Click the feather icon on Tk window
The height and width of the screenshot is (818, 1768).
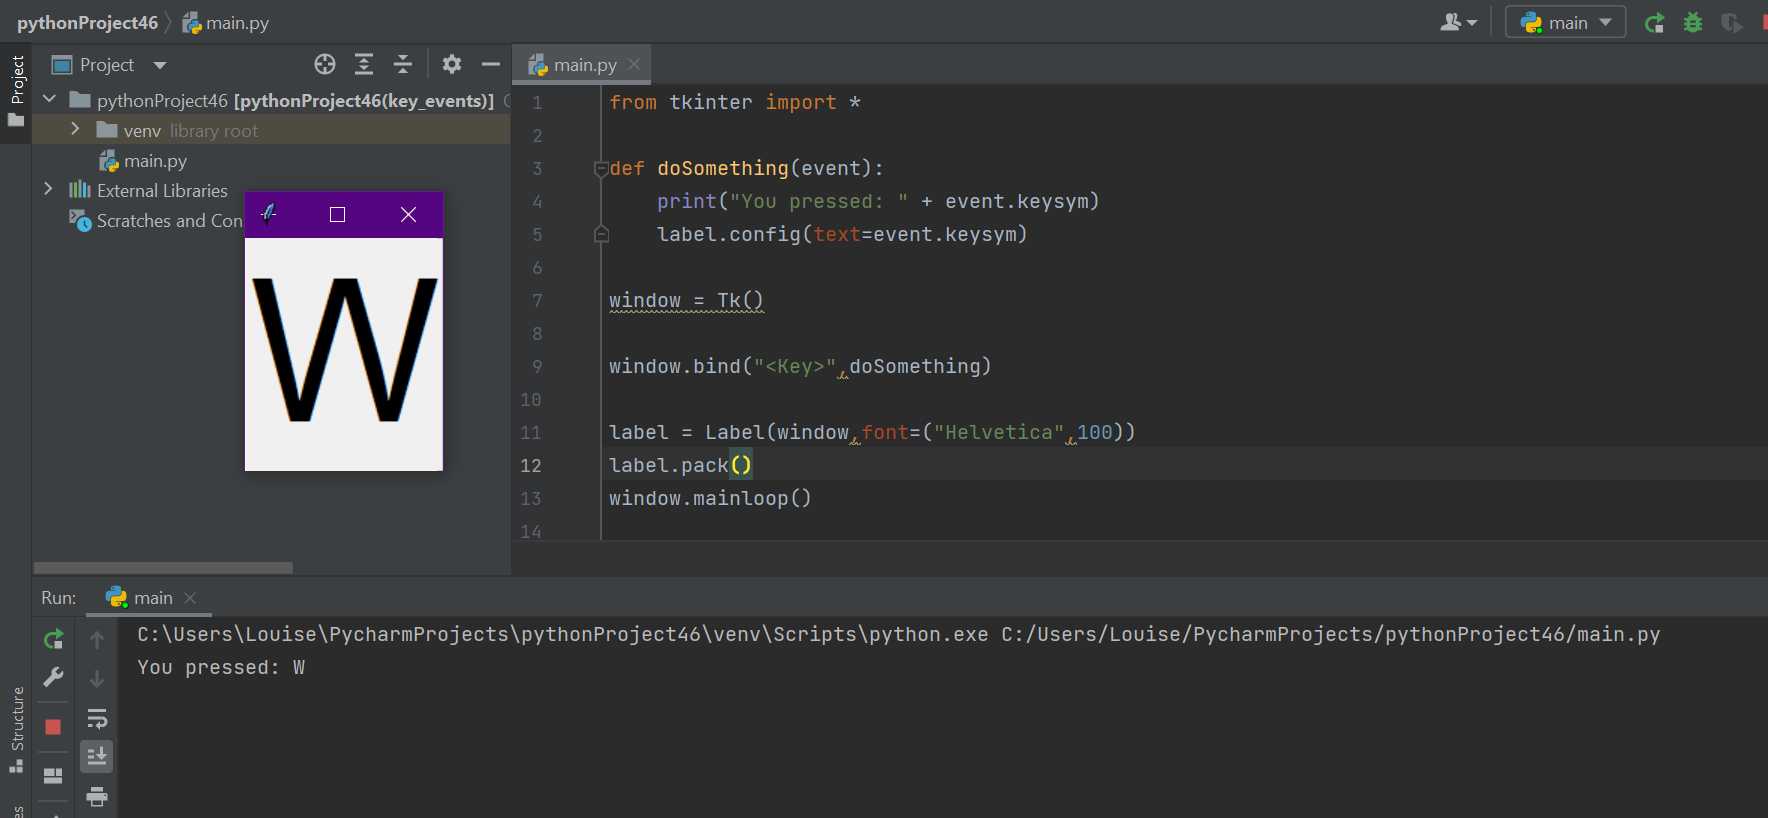(268, 213)
